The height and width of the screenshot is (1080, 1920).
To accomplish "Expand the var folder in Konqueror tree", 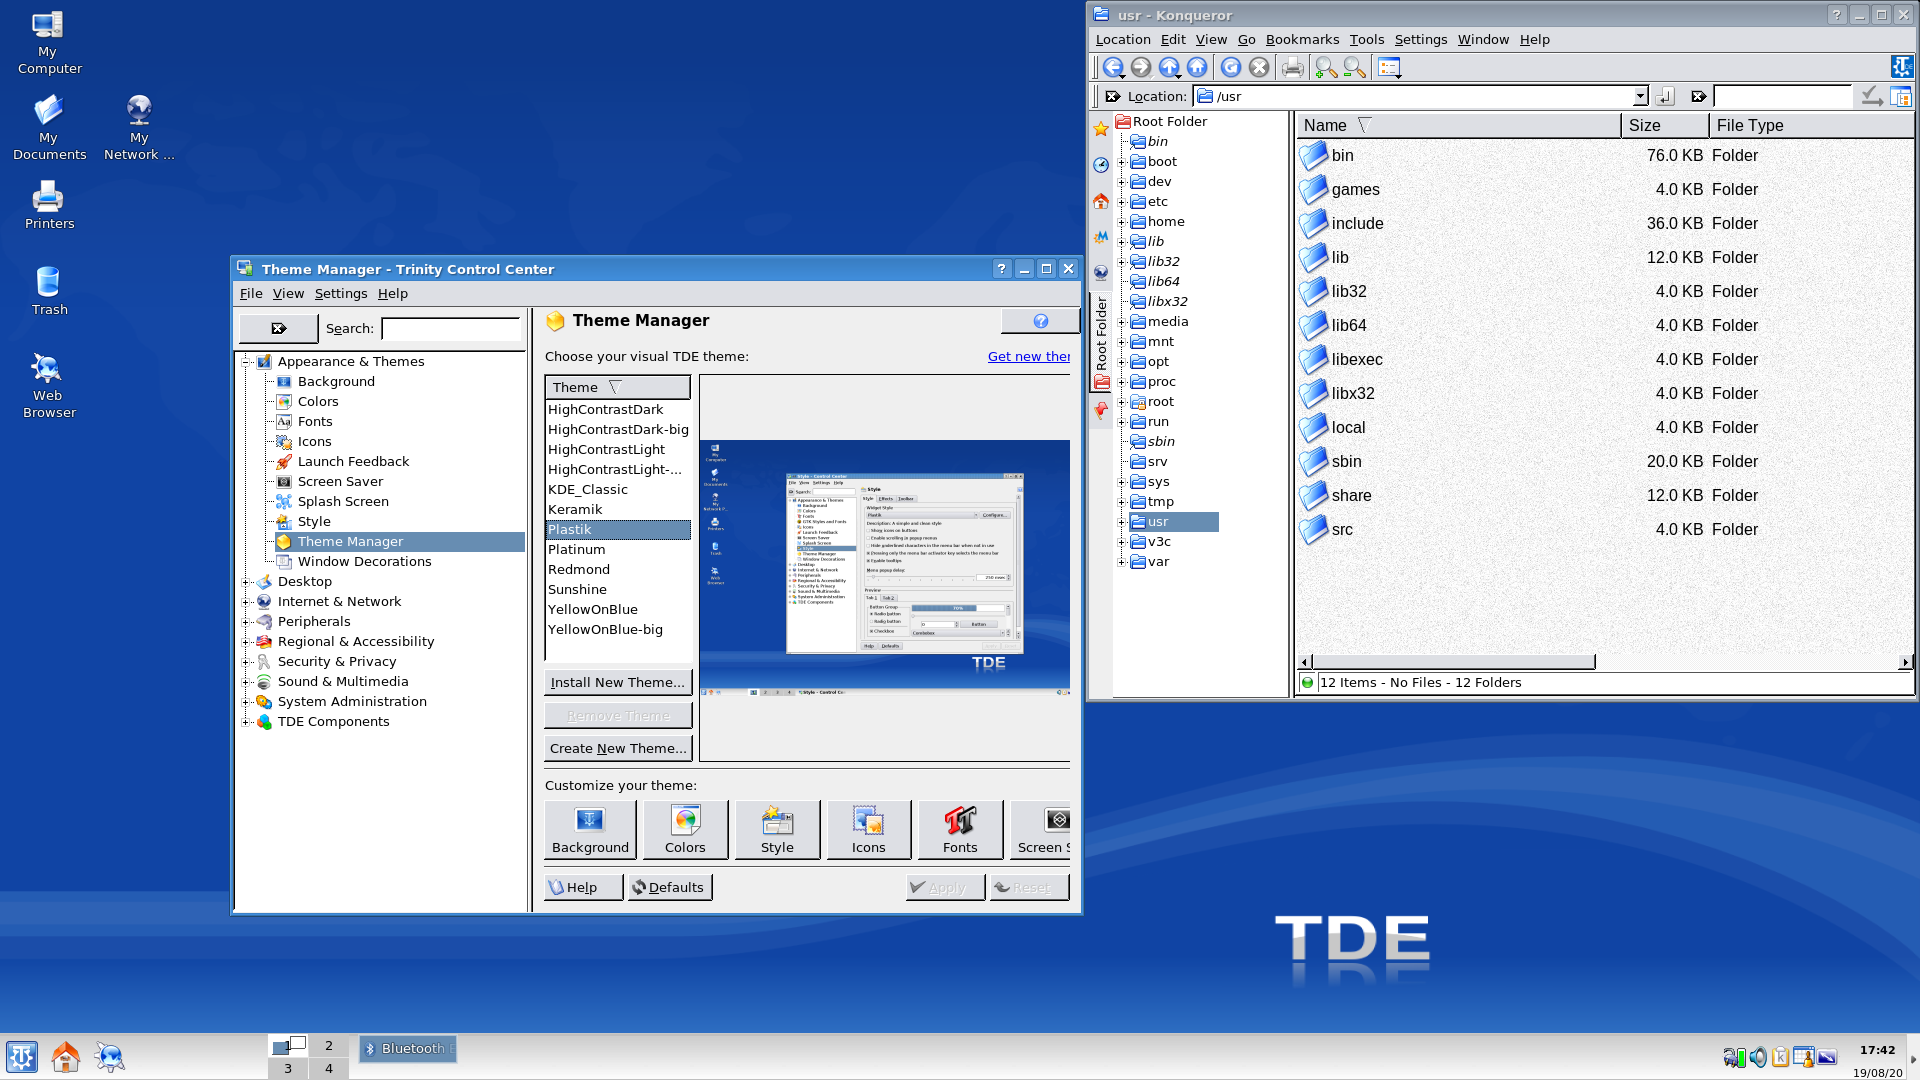I will [1122, 562].
